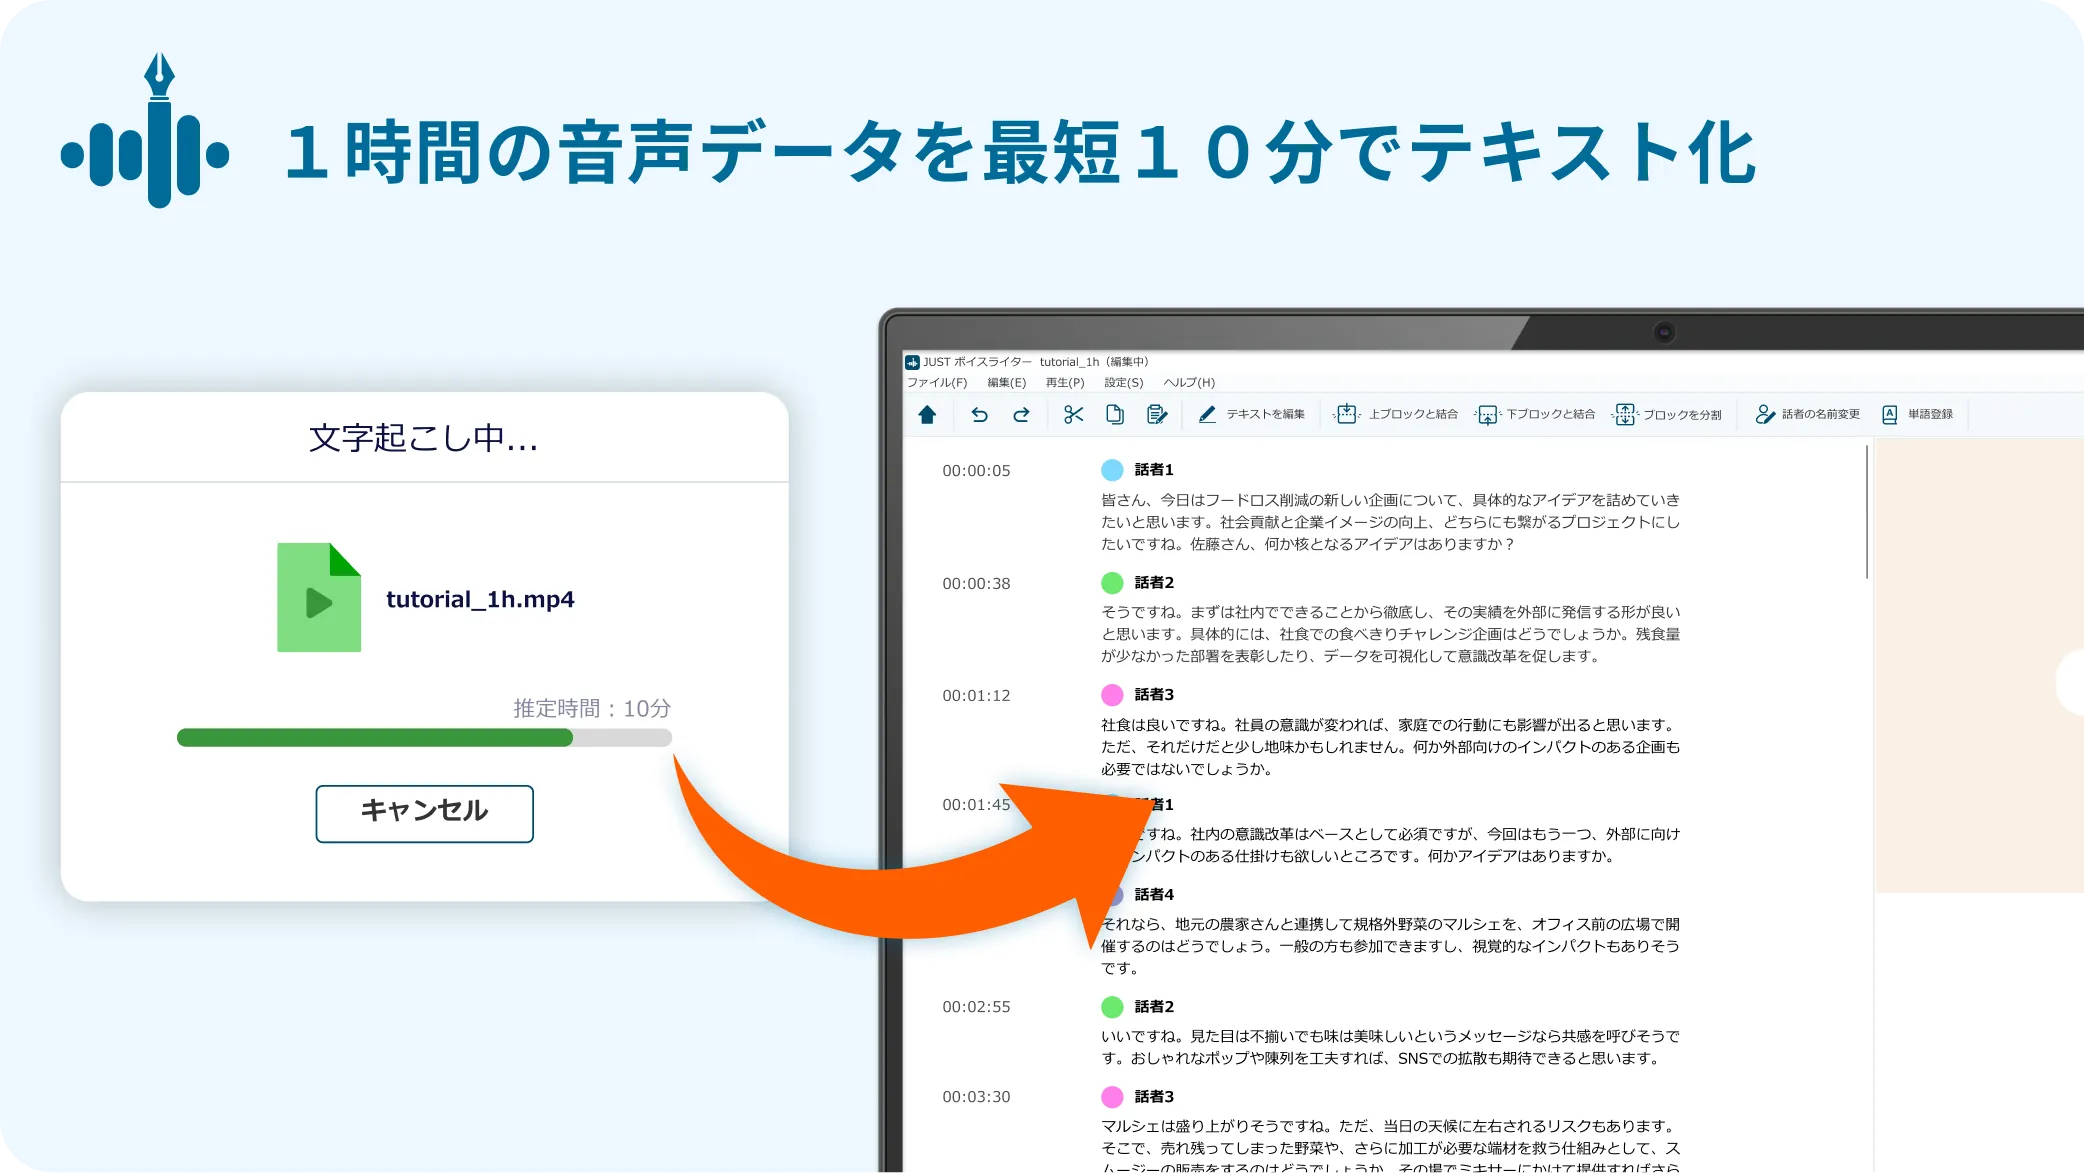Click the Home icon on the toolbar
Image resolution: width=2084 pixels, height=1173 pixels.
coord(926,414)
